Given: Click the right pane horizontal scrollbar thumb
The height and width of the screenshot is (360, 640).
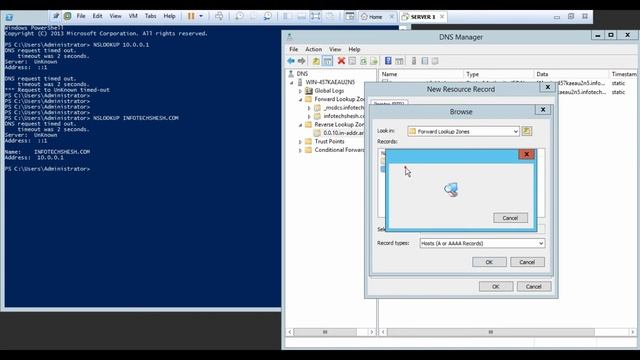Looking at the screenshot, I should (491, 332).
